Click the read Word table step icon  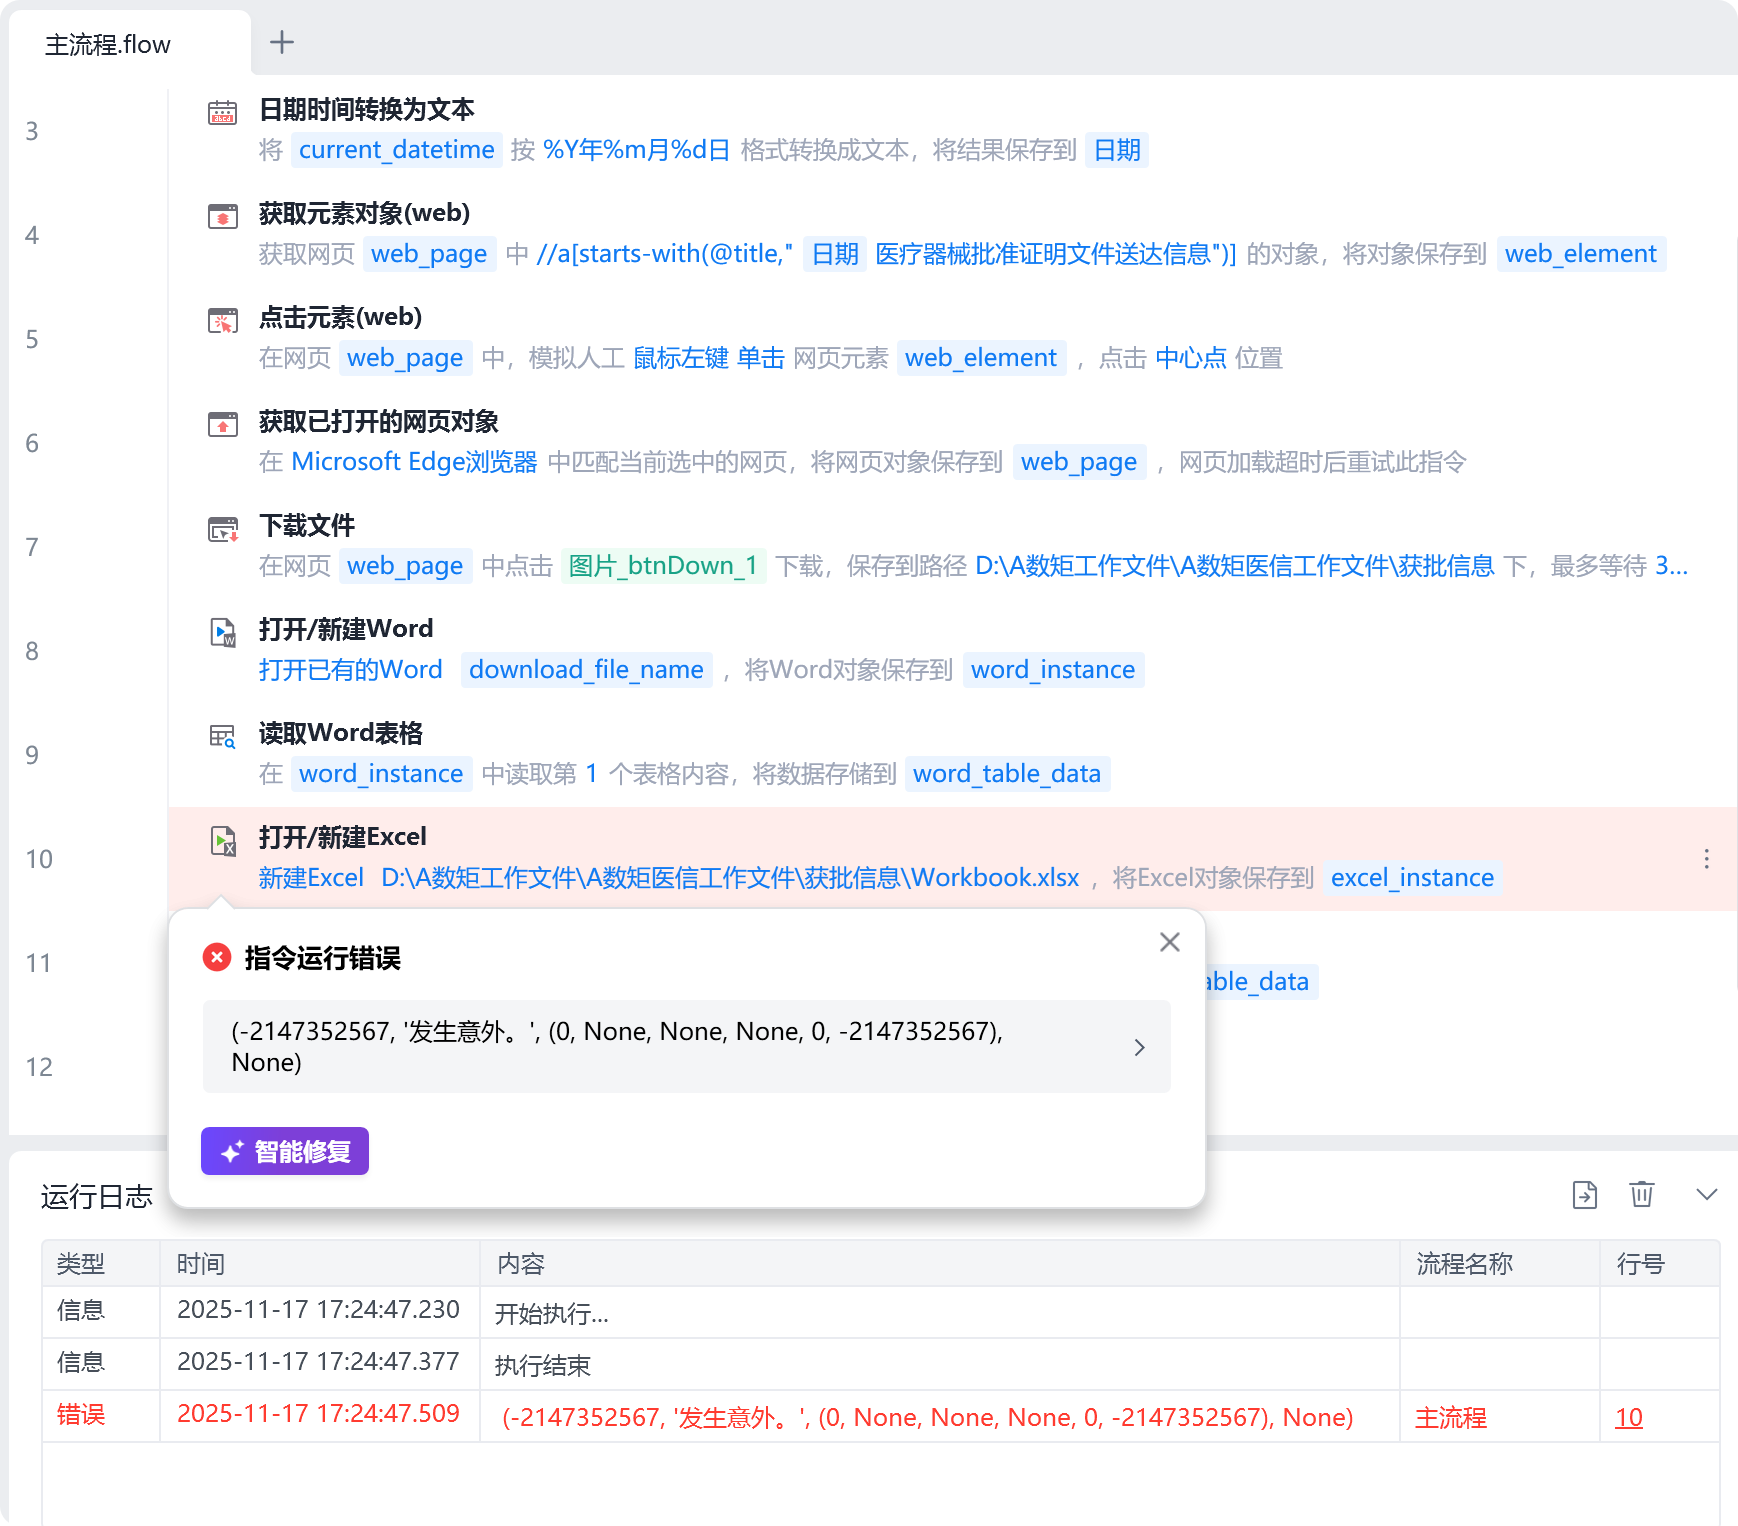coord(222,736)
